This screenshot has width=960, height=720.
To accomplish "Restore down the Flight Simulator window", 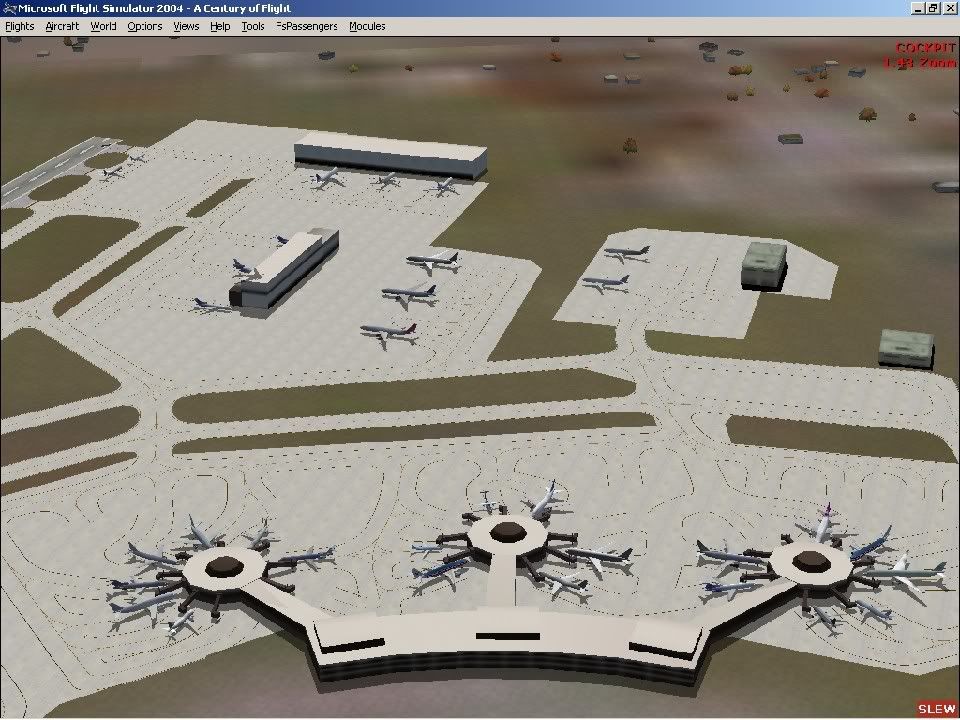I will coord(933,8).
